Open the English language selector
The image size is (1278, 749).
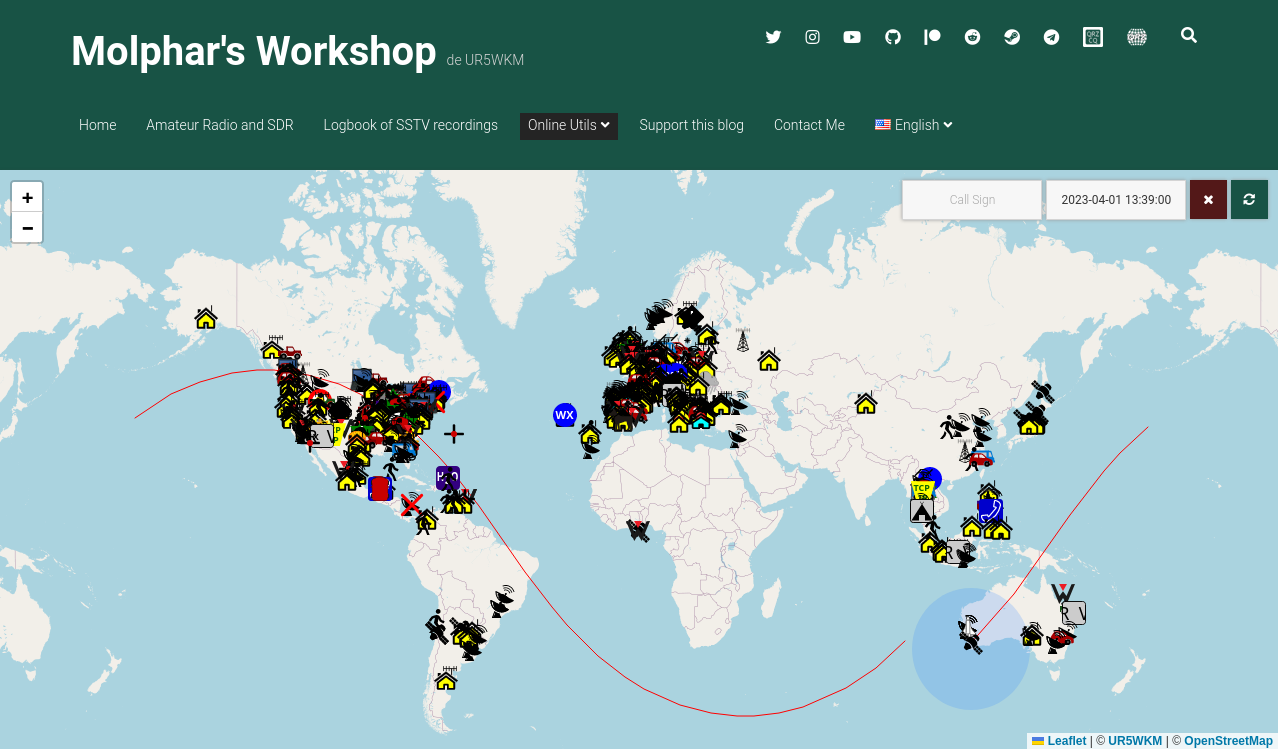point(914,125)
